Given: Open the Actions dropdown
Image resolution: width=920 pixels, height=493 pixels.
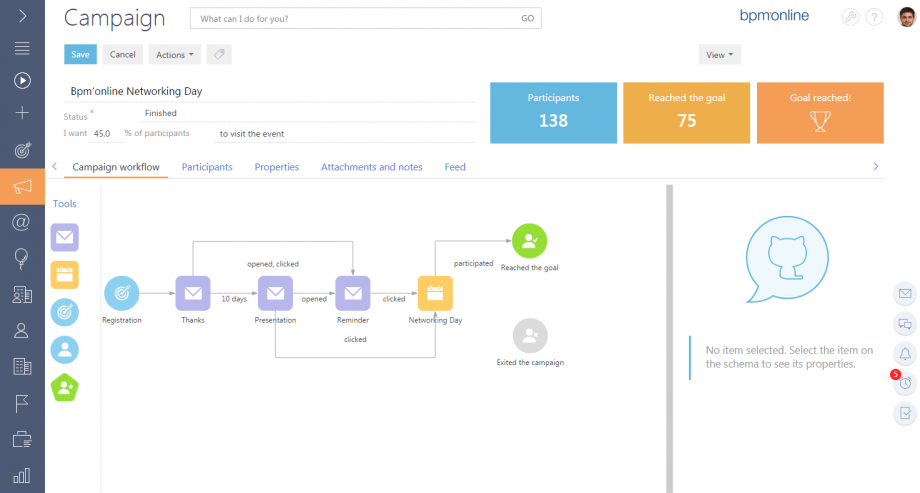Looking at the screenshot, I should 174,55.
